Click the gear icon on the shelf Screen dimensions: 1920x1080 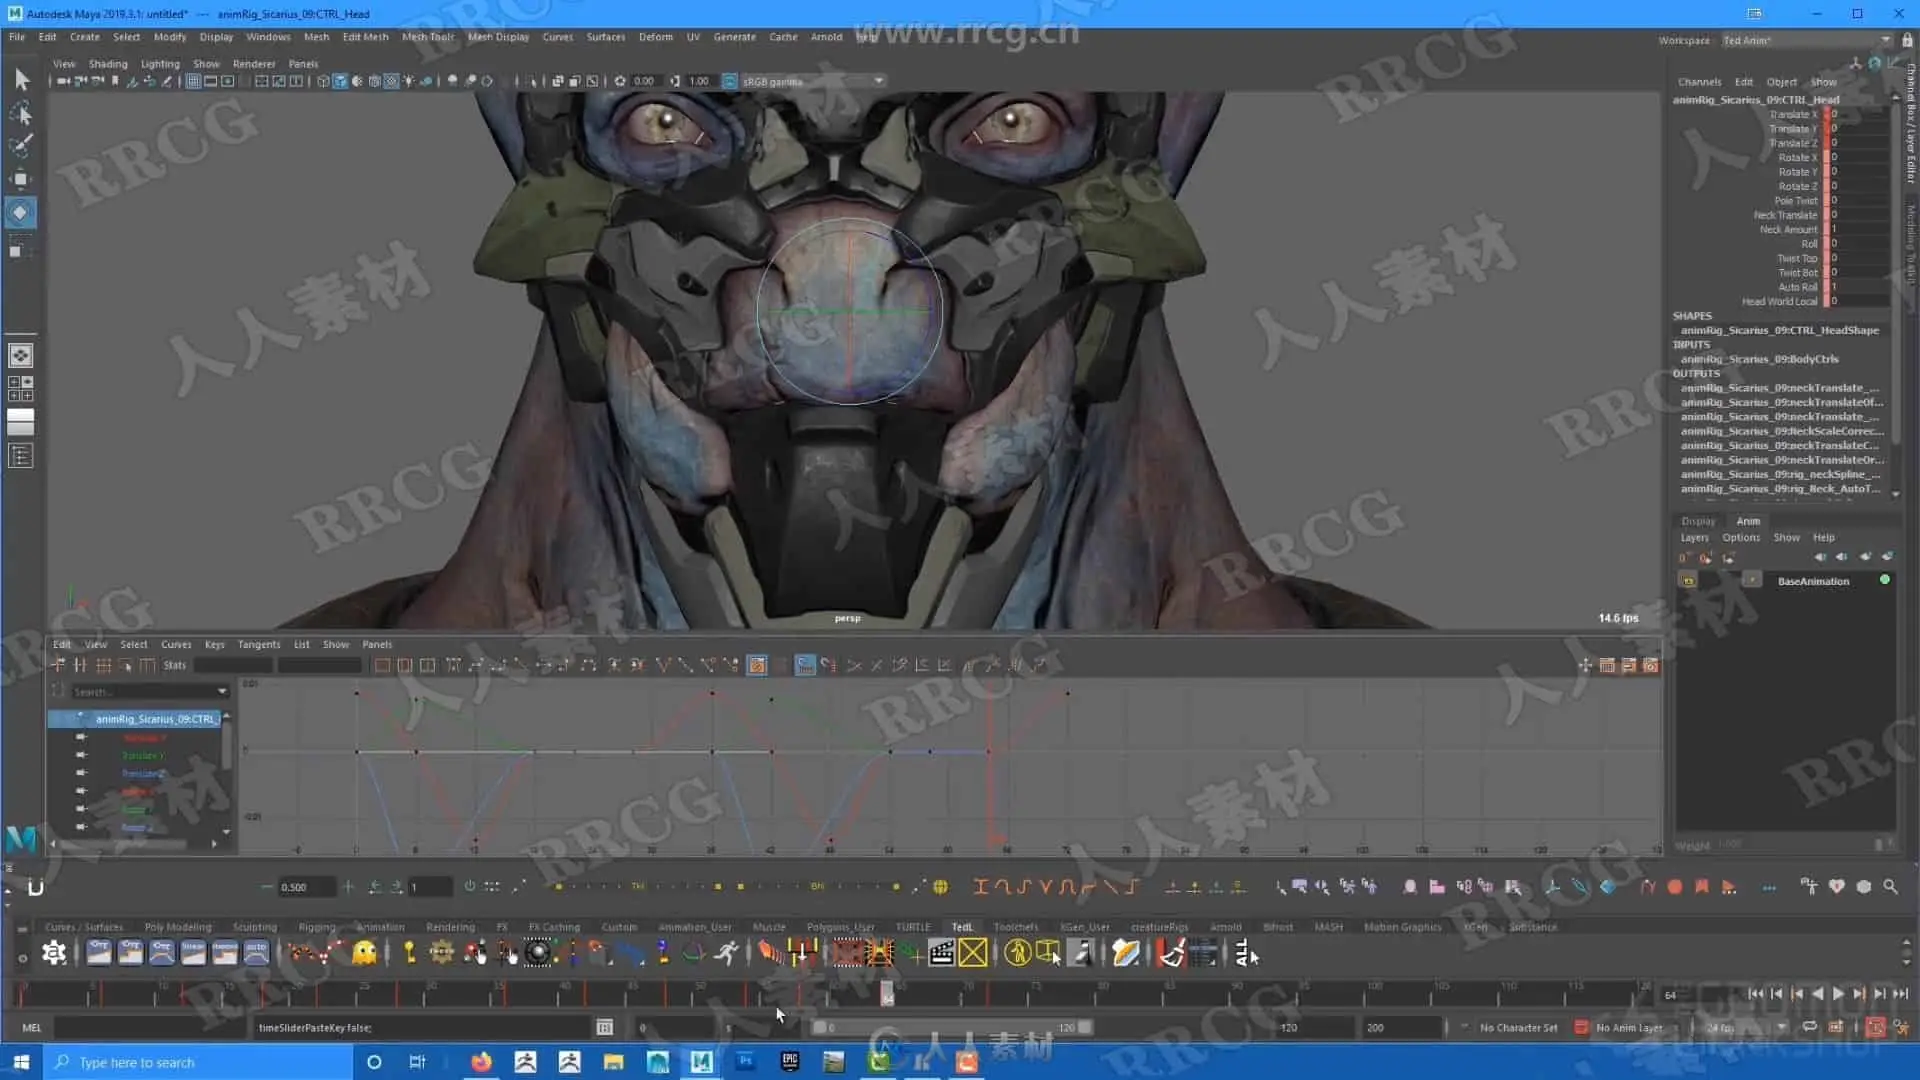(54, 953)
